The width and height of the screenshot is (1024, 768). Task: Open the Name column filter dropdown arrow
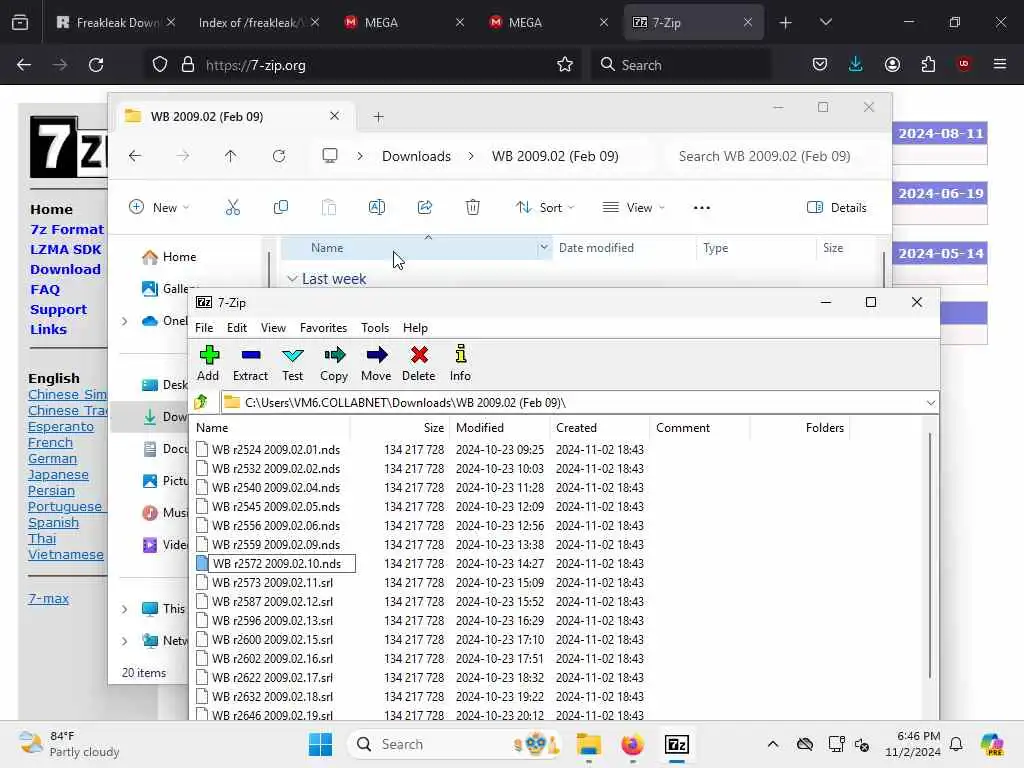tap(544, 248)
